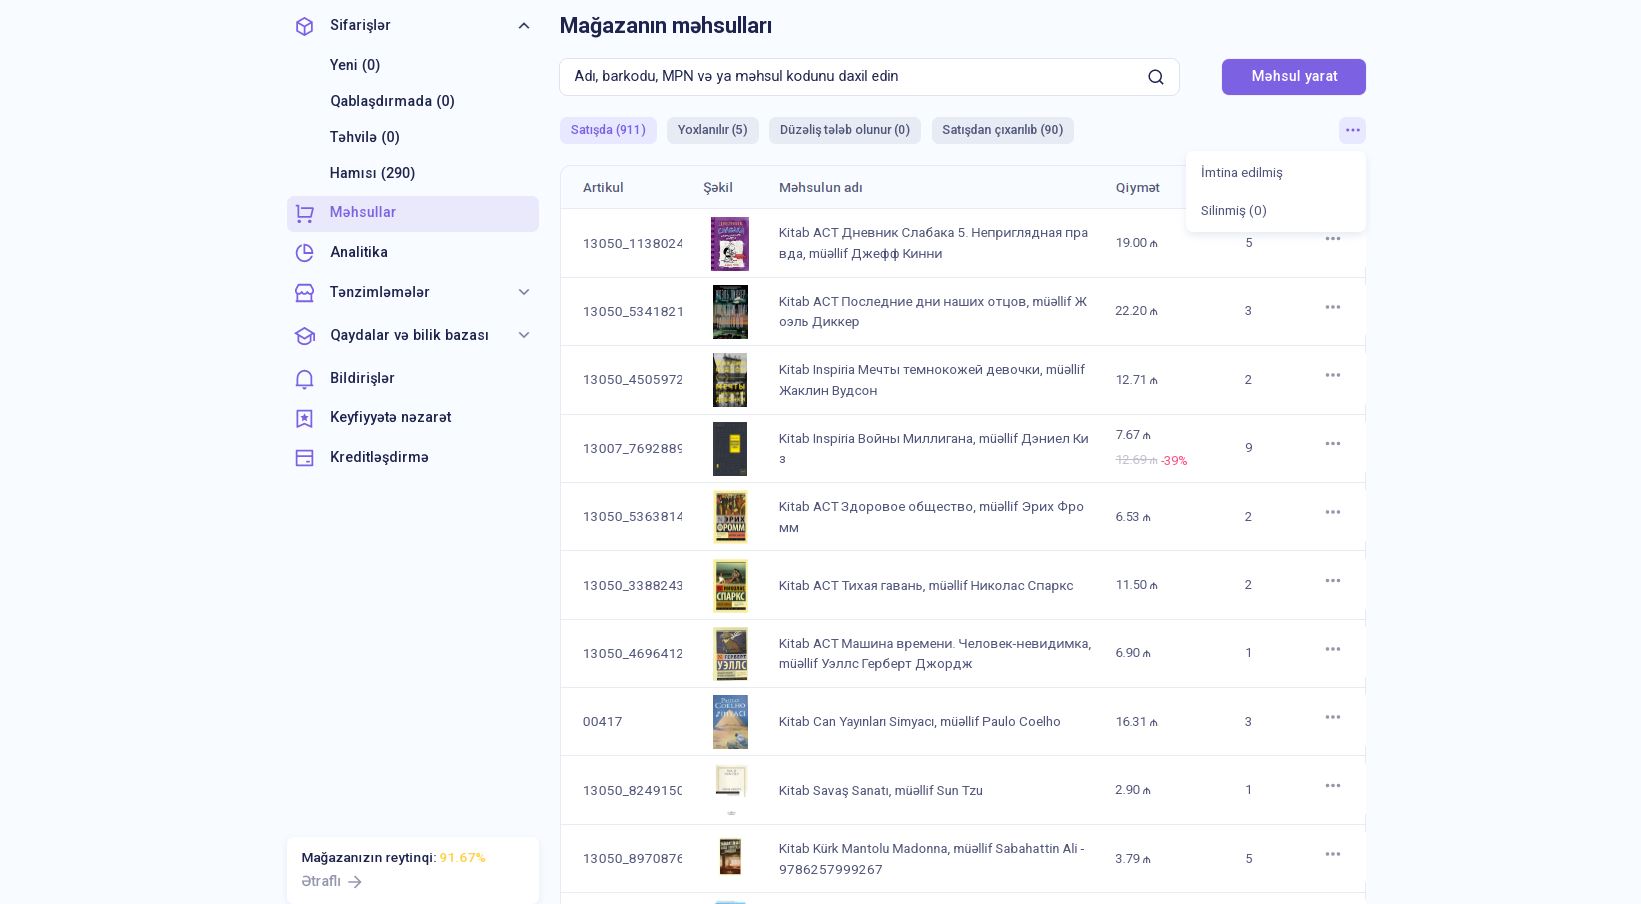Open actions menu for Дневник Слабака 5 row
Screen dimensions: 1641x904
point(1333,239)
